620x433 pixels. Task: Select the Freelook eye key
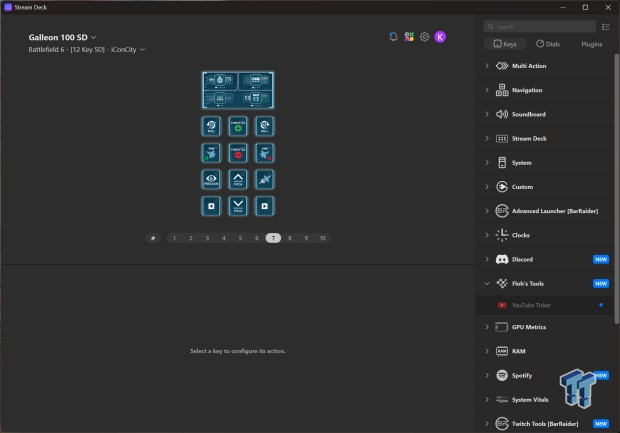pyautogui.click(x=212, y=179)
